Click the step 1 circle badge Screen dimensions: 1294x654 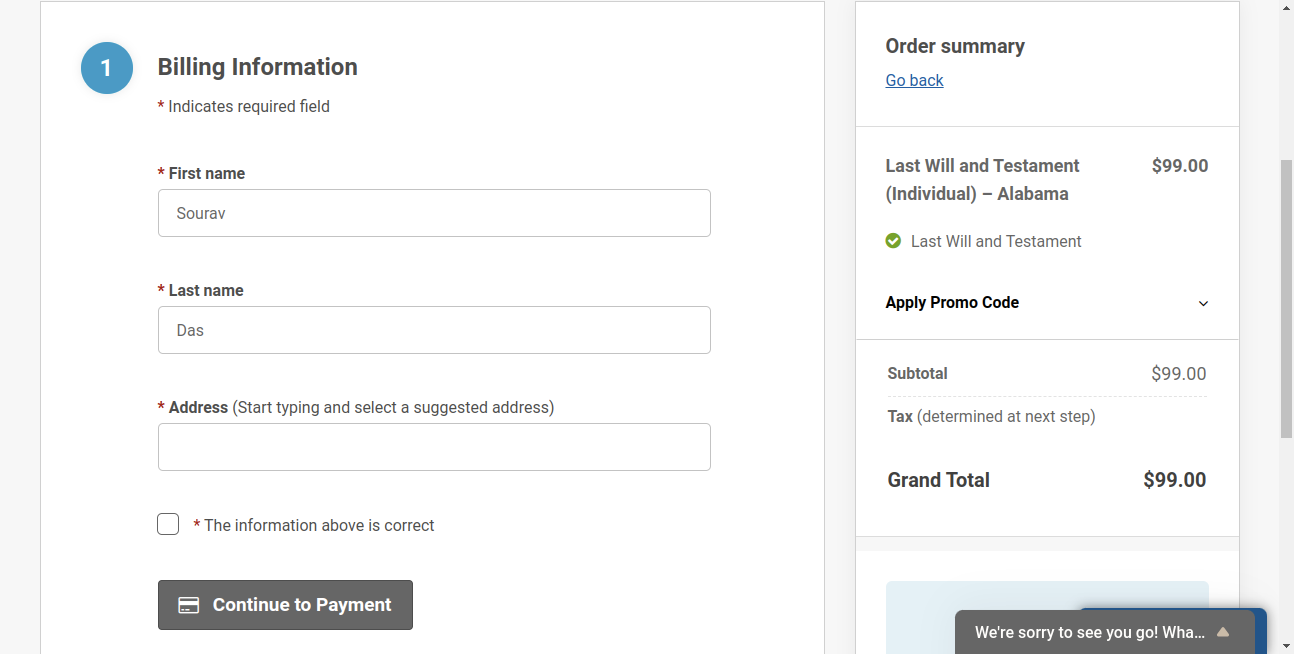(x=107, y=68)
